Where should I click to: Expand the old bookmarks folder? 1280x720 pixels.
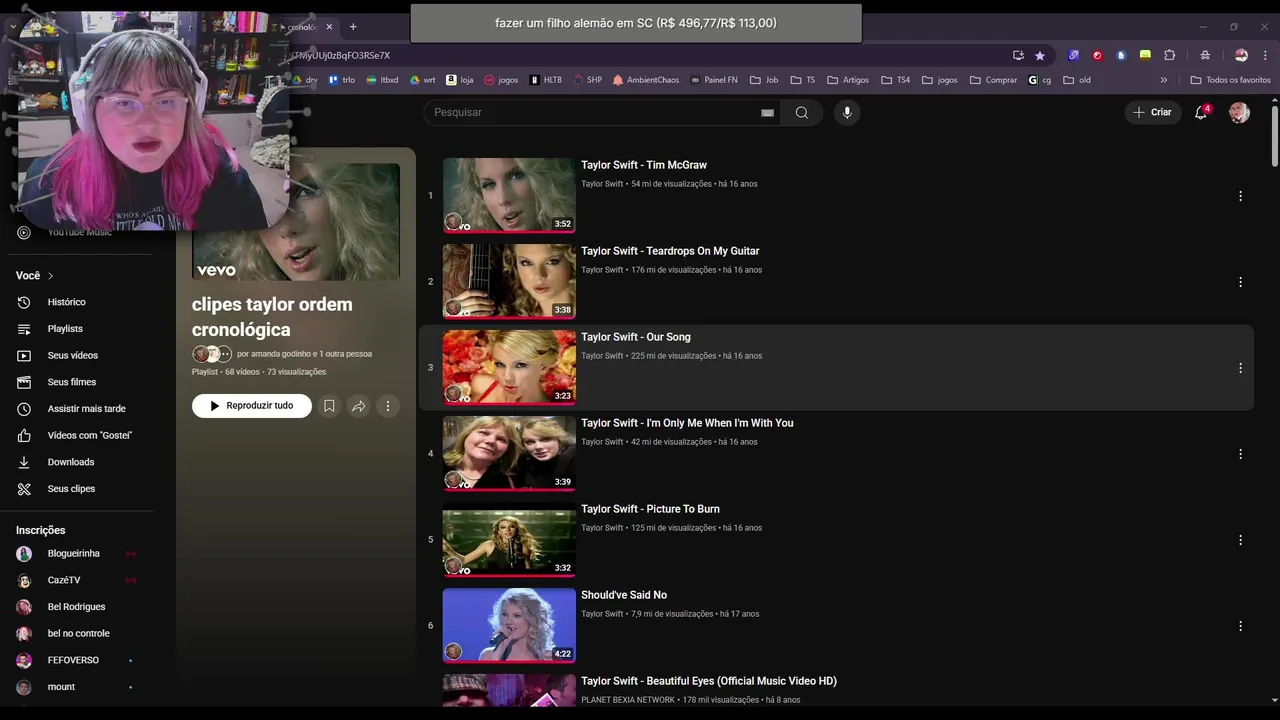[x=1077, y=80]
